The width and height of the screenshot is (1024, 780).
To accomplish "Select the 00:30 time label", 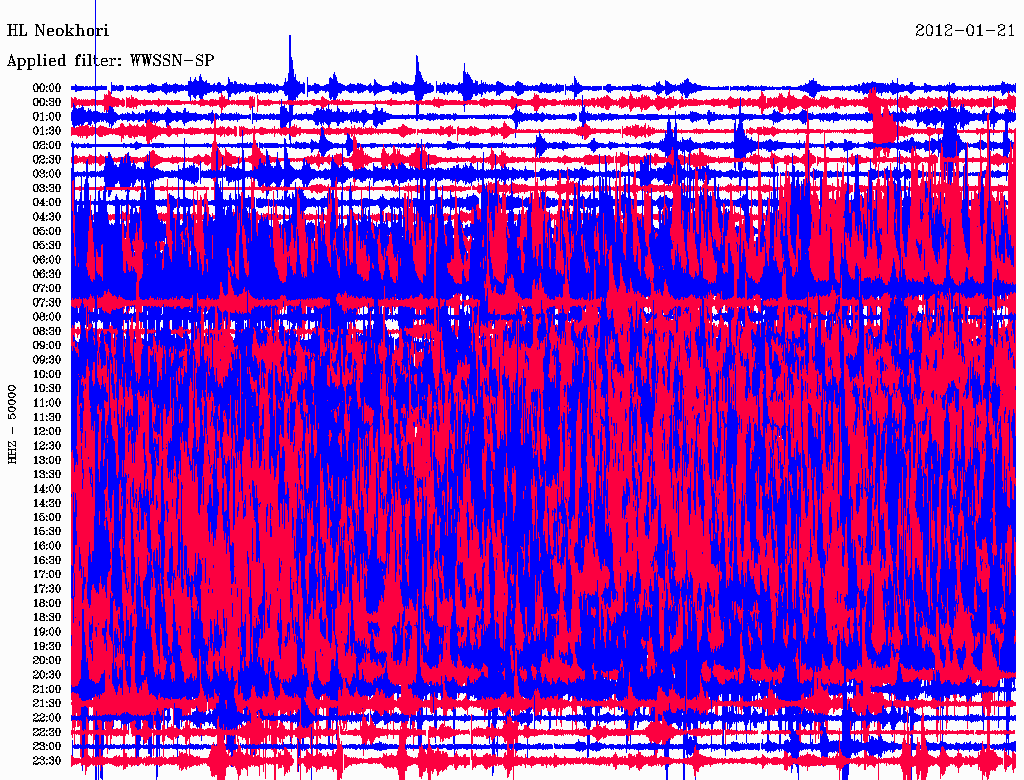I will 47,102.
